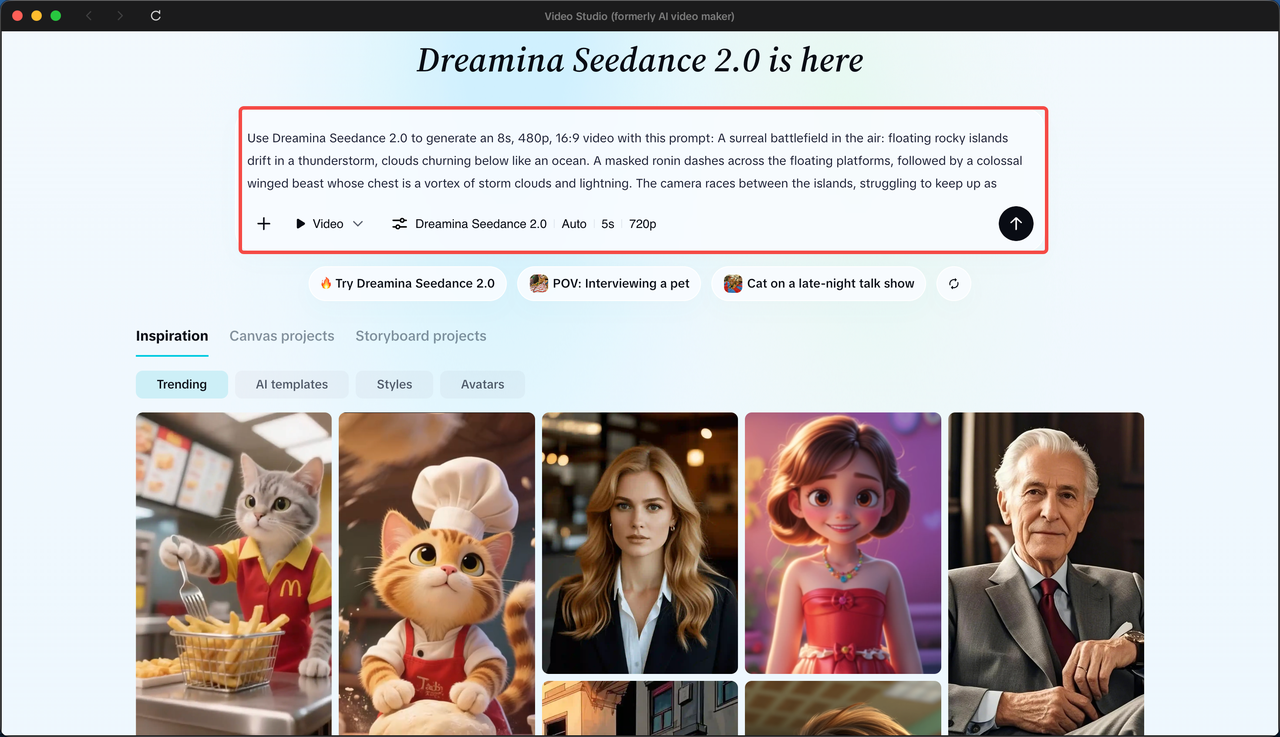Open the cat serving fries thumbnail
This screenshot has height=737, width=1280.
pos(234,574)
